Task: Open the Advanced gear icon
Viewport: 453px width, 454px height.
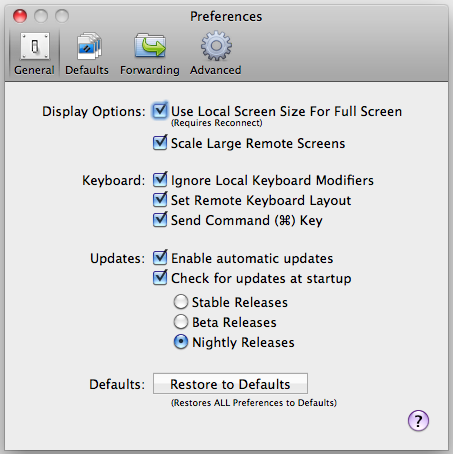Action: click(x=216, y=46)
